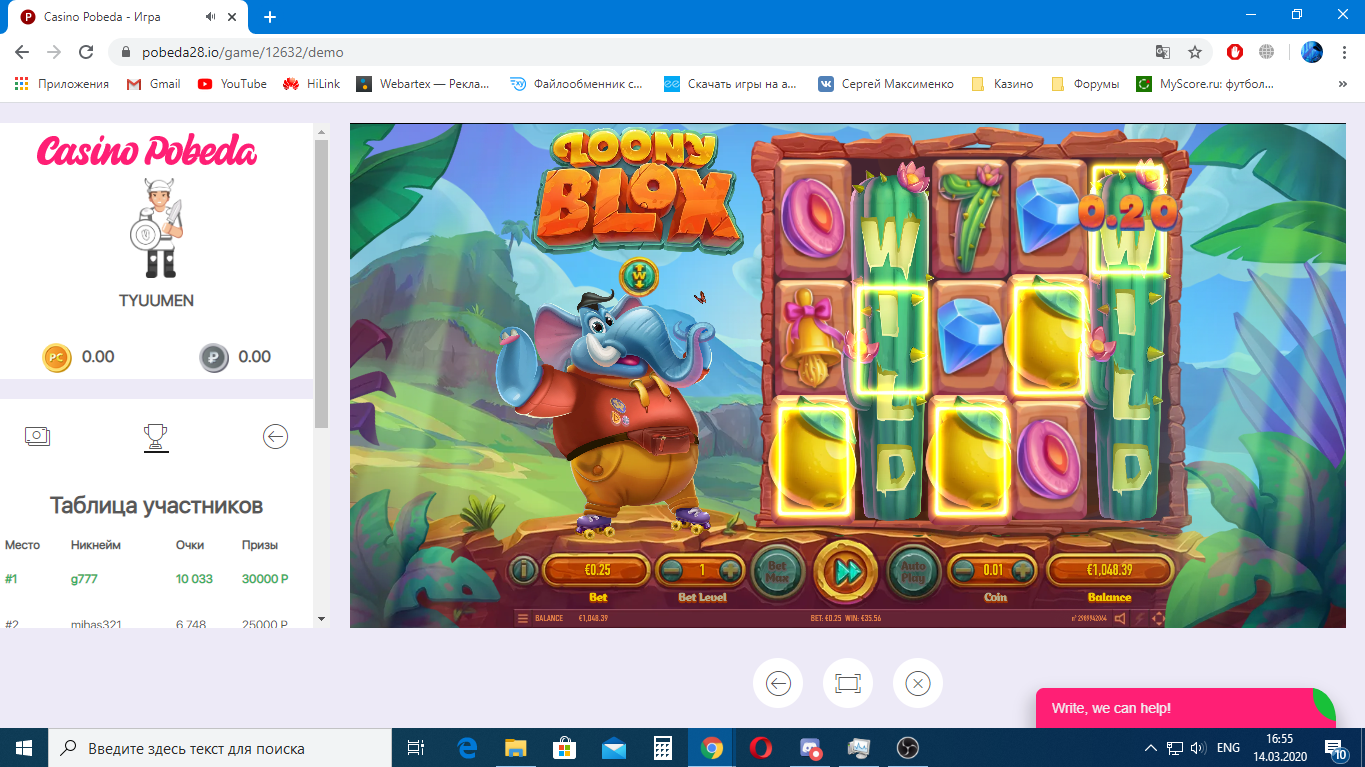Lower the Coin value with minus
Viewport: 1365px width, 767px height.
coord(964,571)
